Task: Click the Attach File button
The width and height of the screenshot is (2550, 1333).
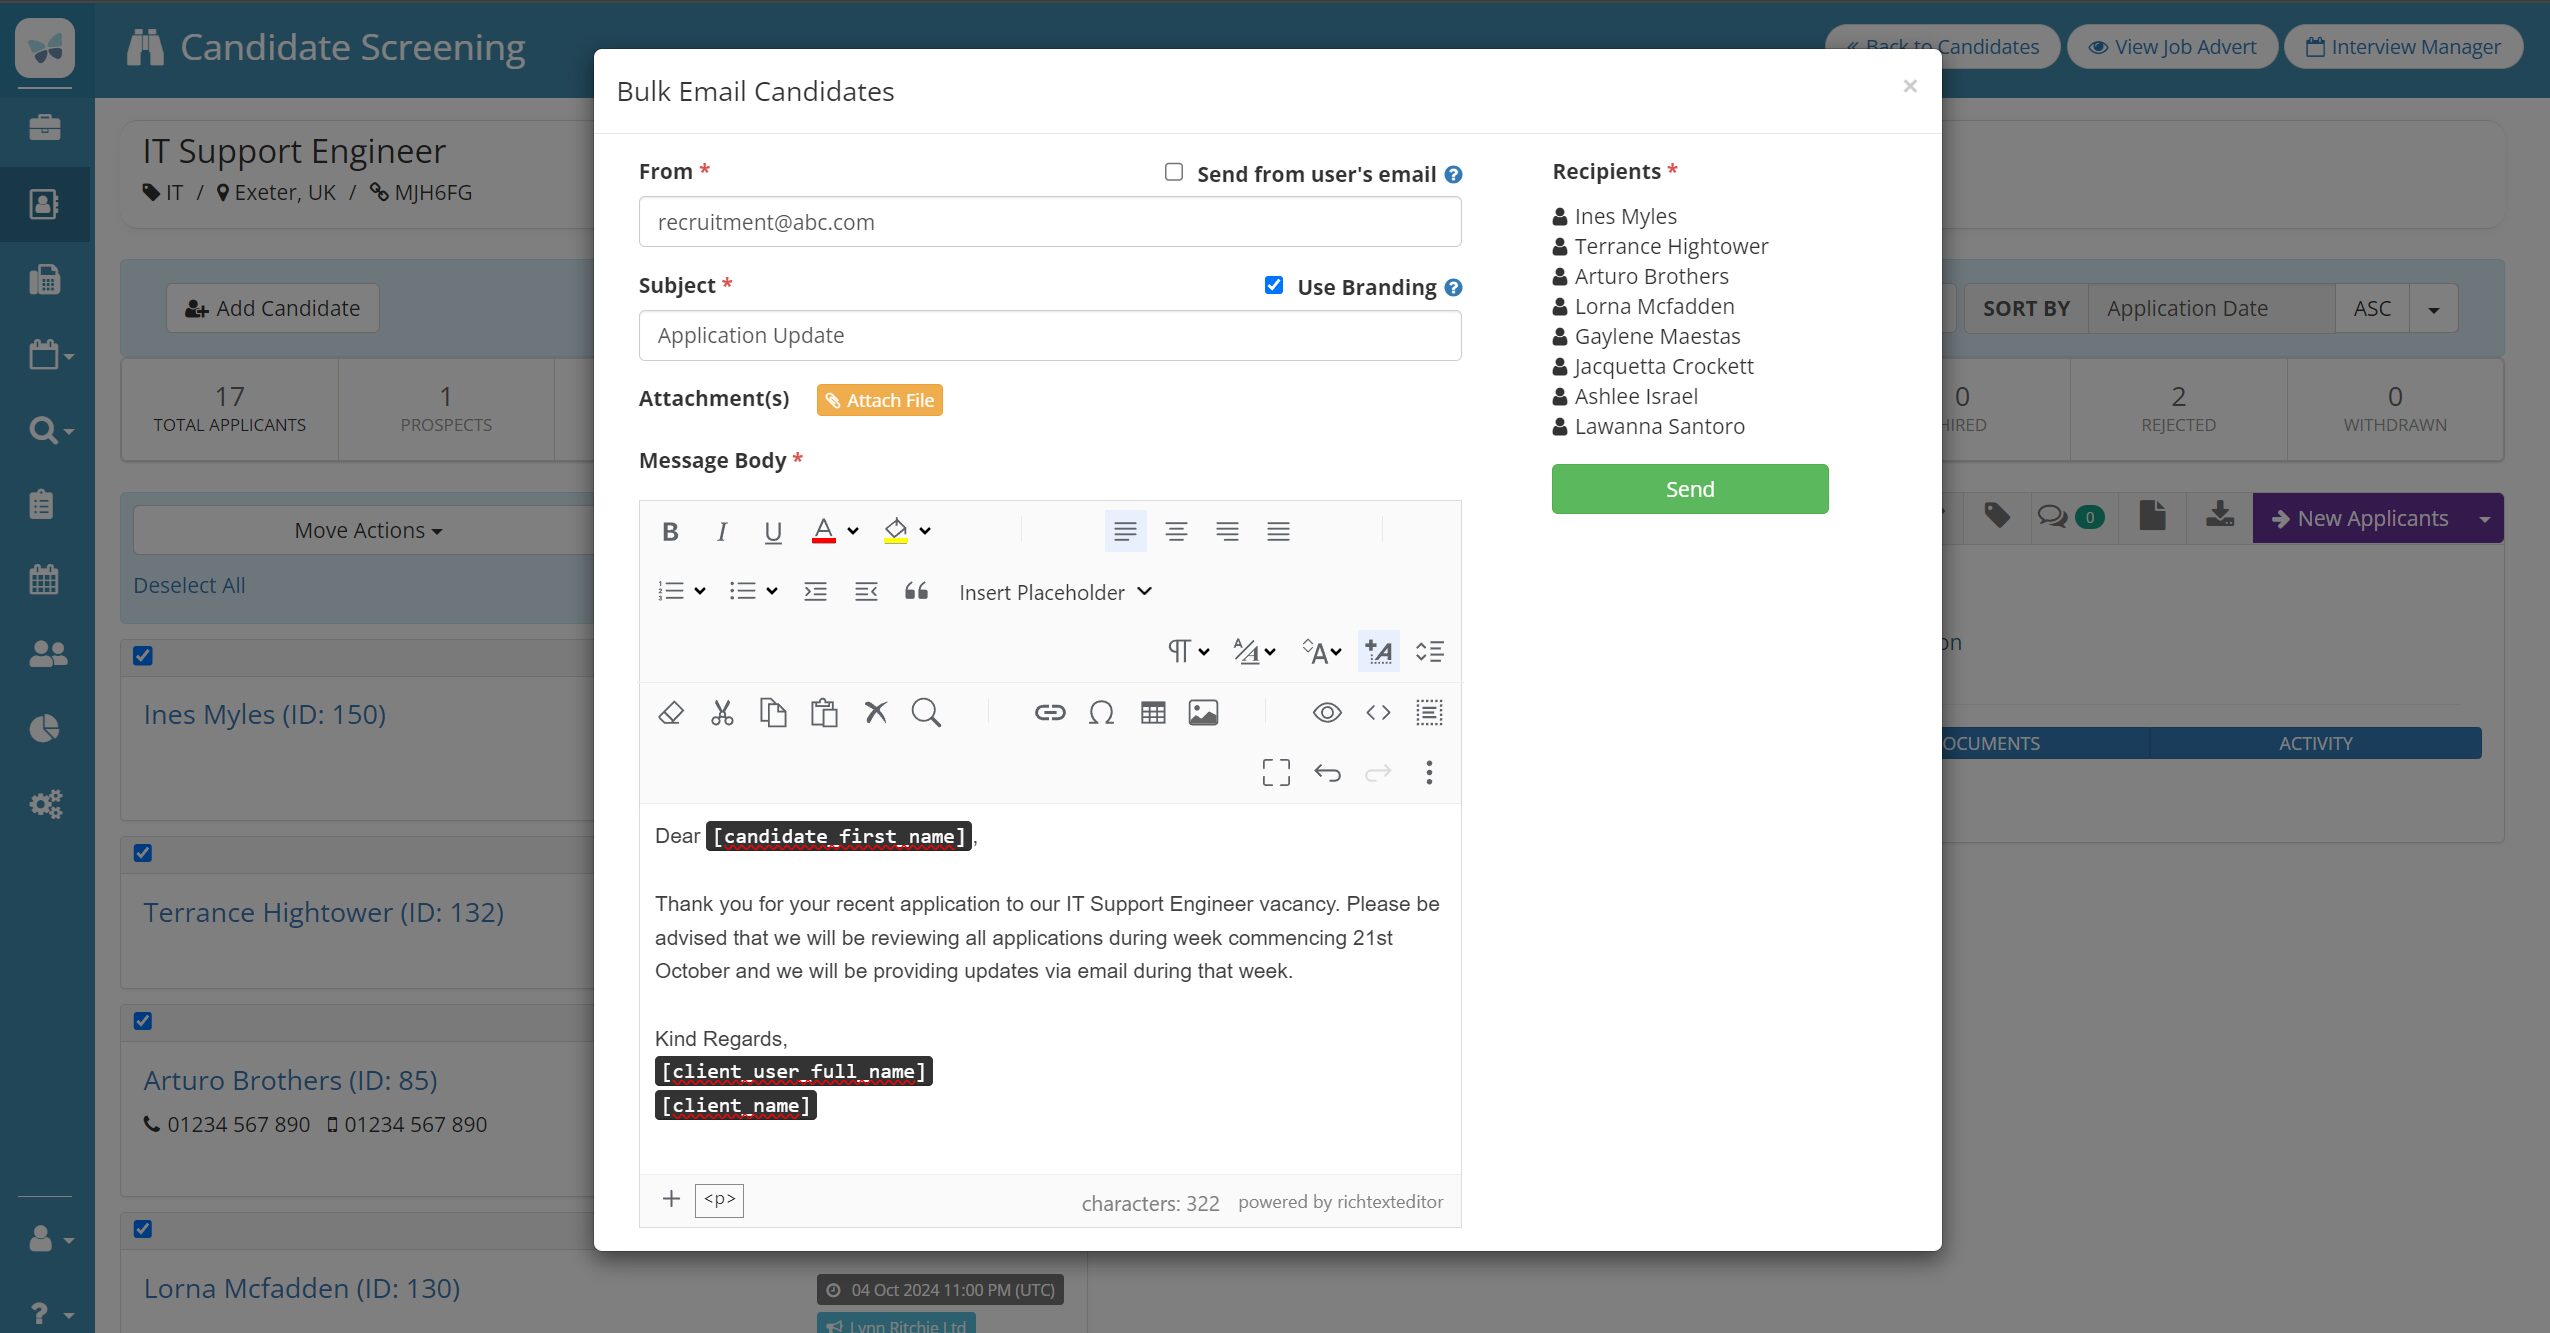Action: (879, 400)
